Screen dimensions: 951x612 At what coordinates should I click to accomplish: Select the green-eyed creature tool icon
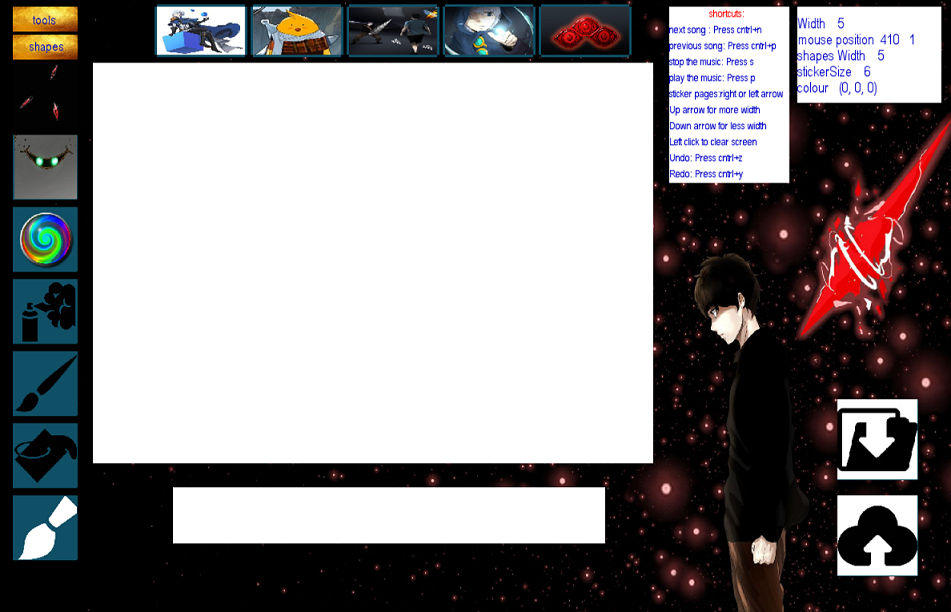point(45,167)
